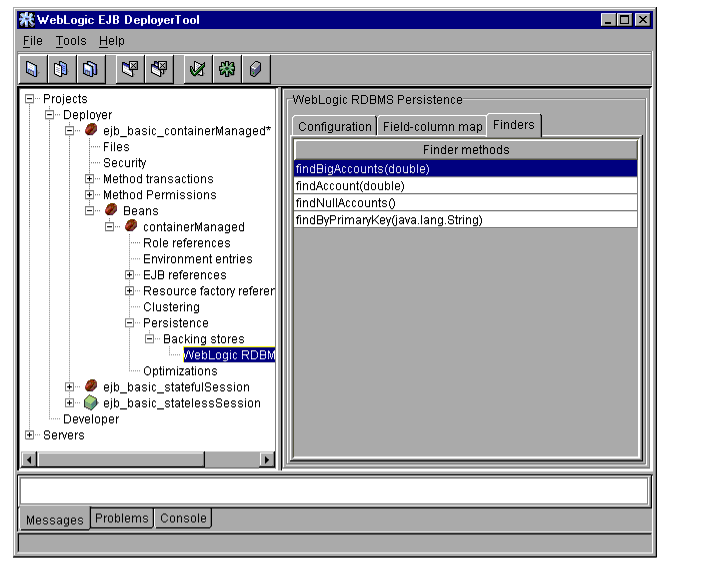Open the Tools menu
This screenshot has width=713, height=573.
coord(71,41)
